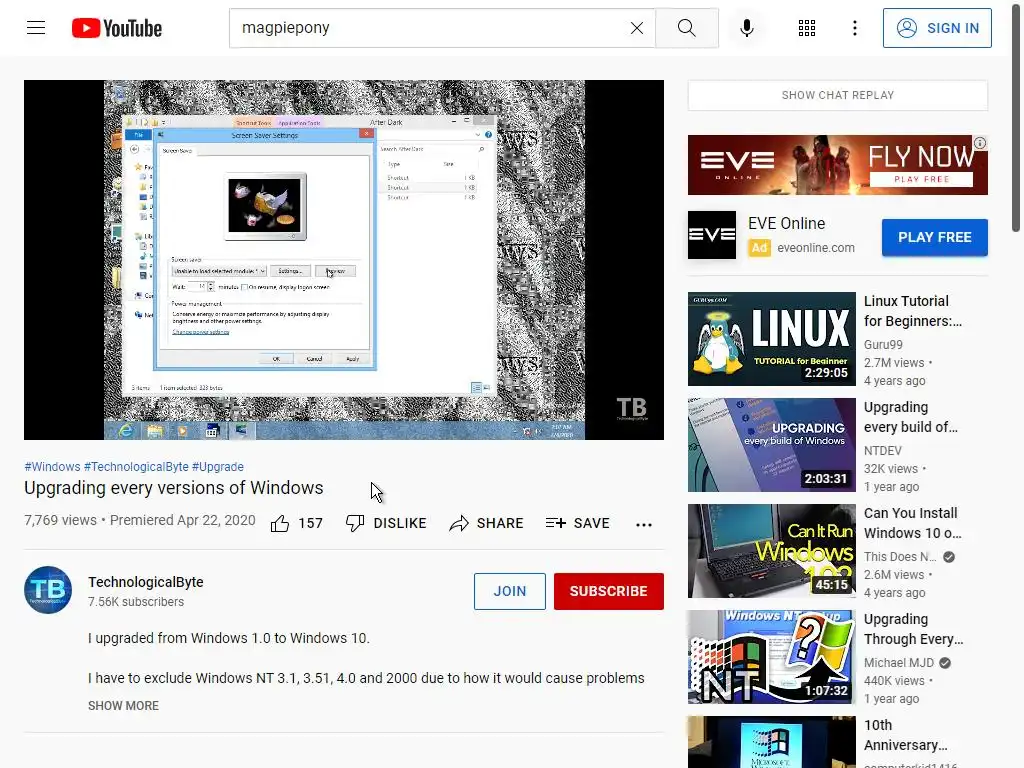Open the TechnologicalByte channel name
The width and height of the screenshot is (1024, 768).
tap(146, 582)
